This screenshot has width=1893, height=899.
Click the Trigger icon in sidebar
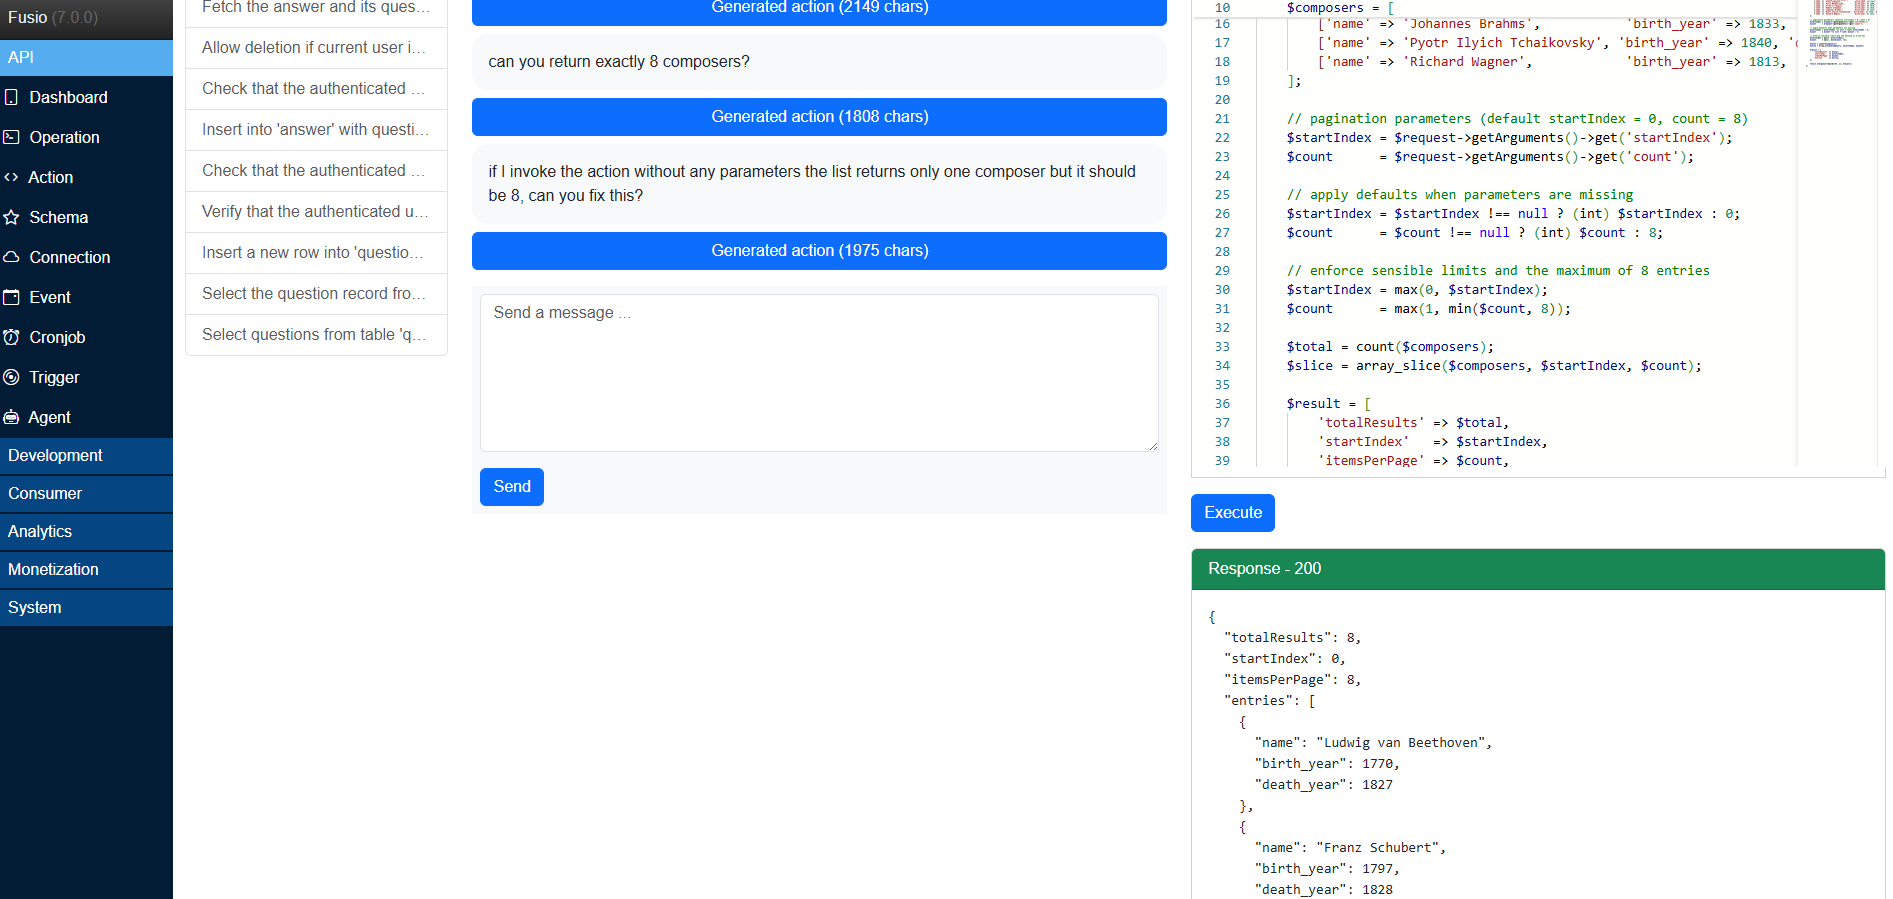coord(12,377)
